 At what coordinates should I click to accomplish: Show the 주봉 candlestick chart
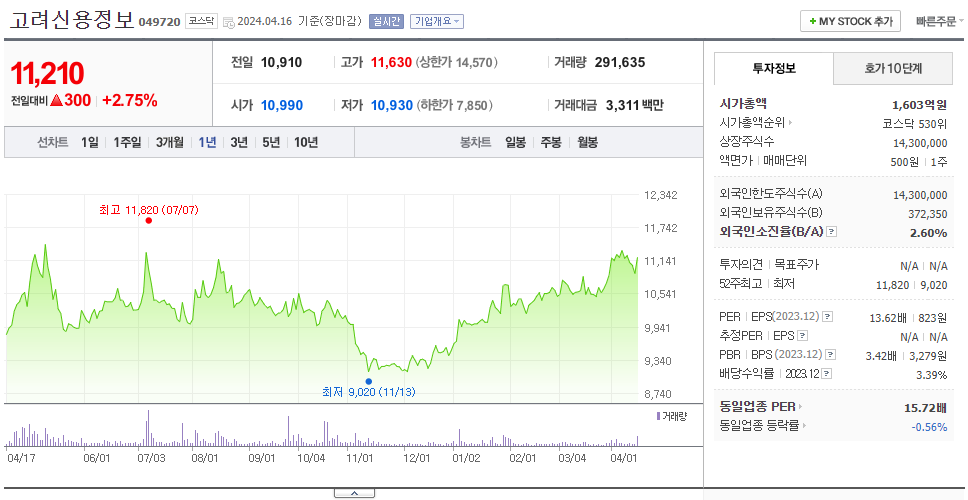click(551, 143)
